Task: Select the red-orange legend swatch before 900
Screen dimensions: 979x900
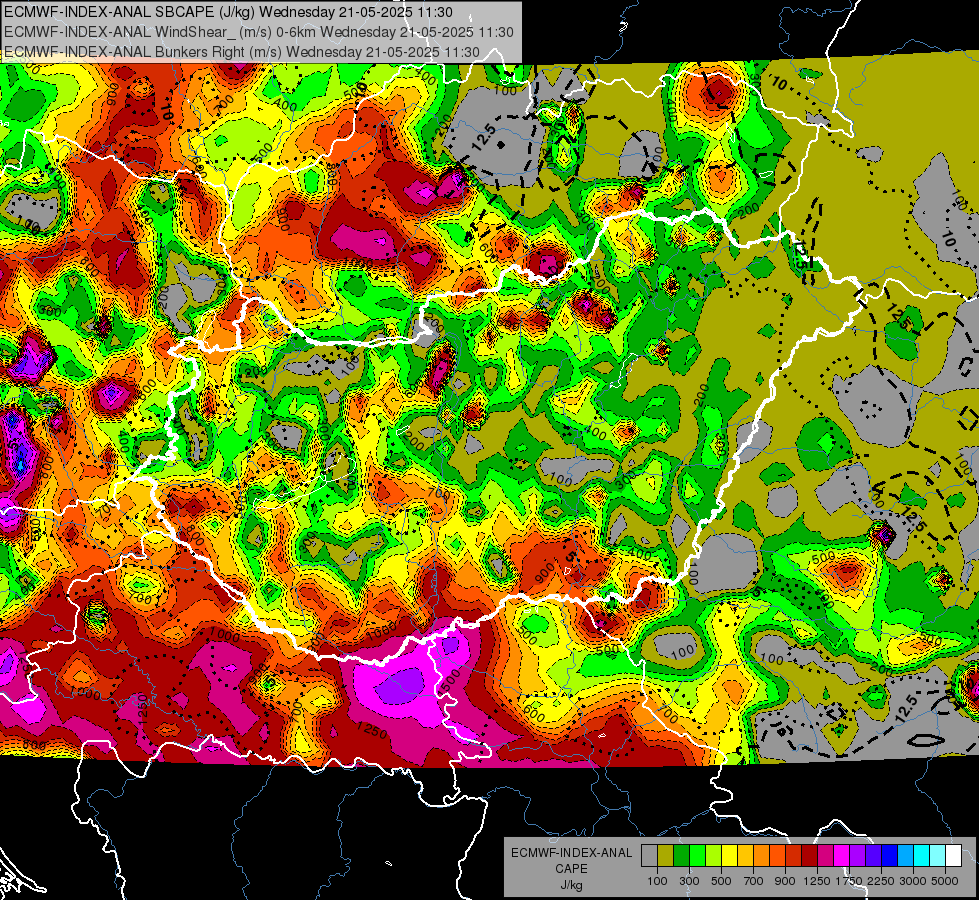Action: [777, 856]
